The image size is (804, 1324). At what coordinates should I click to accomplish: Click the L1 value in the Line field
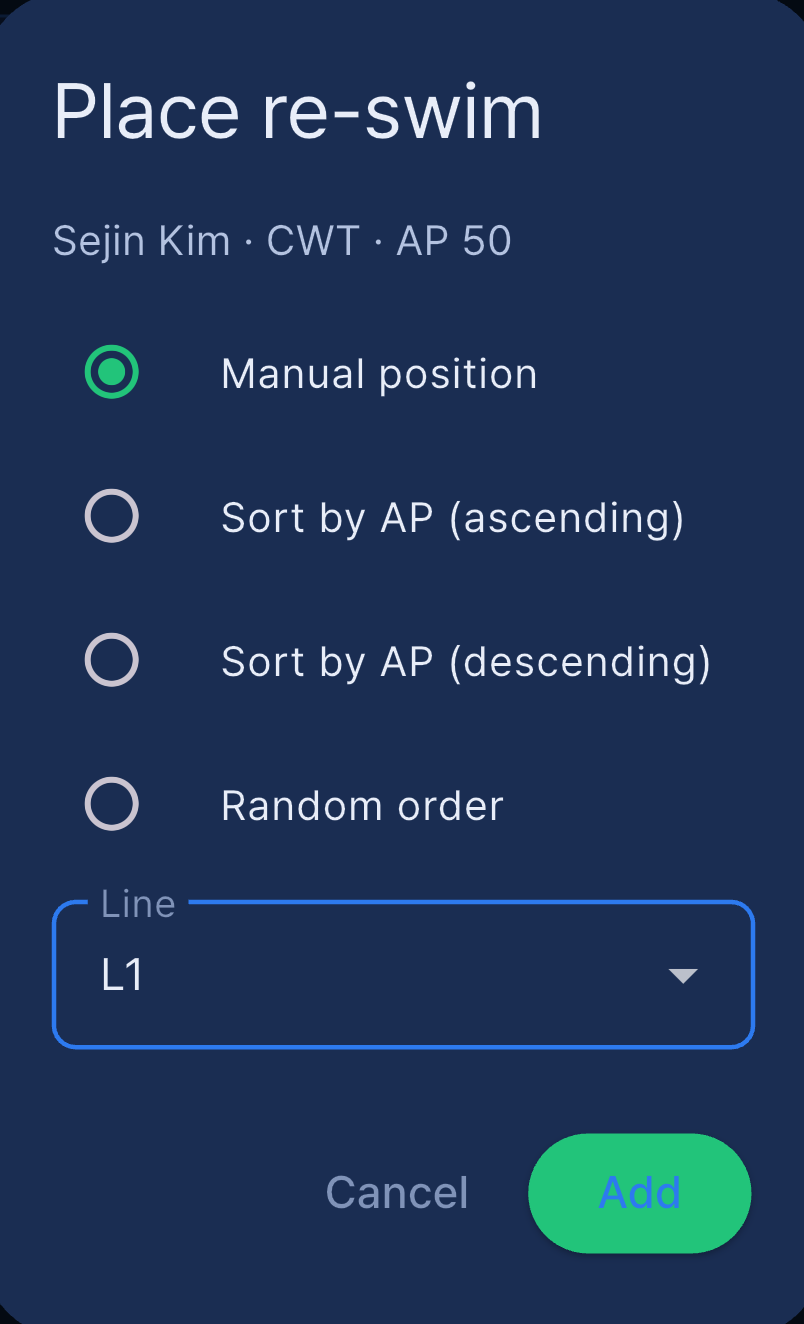coord(123,976)
